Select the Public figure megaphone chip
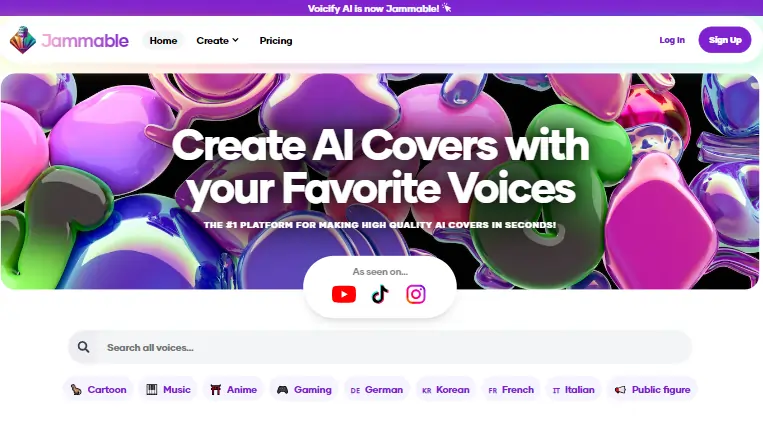763x426 pixels. (652, 389)
